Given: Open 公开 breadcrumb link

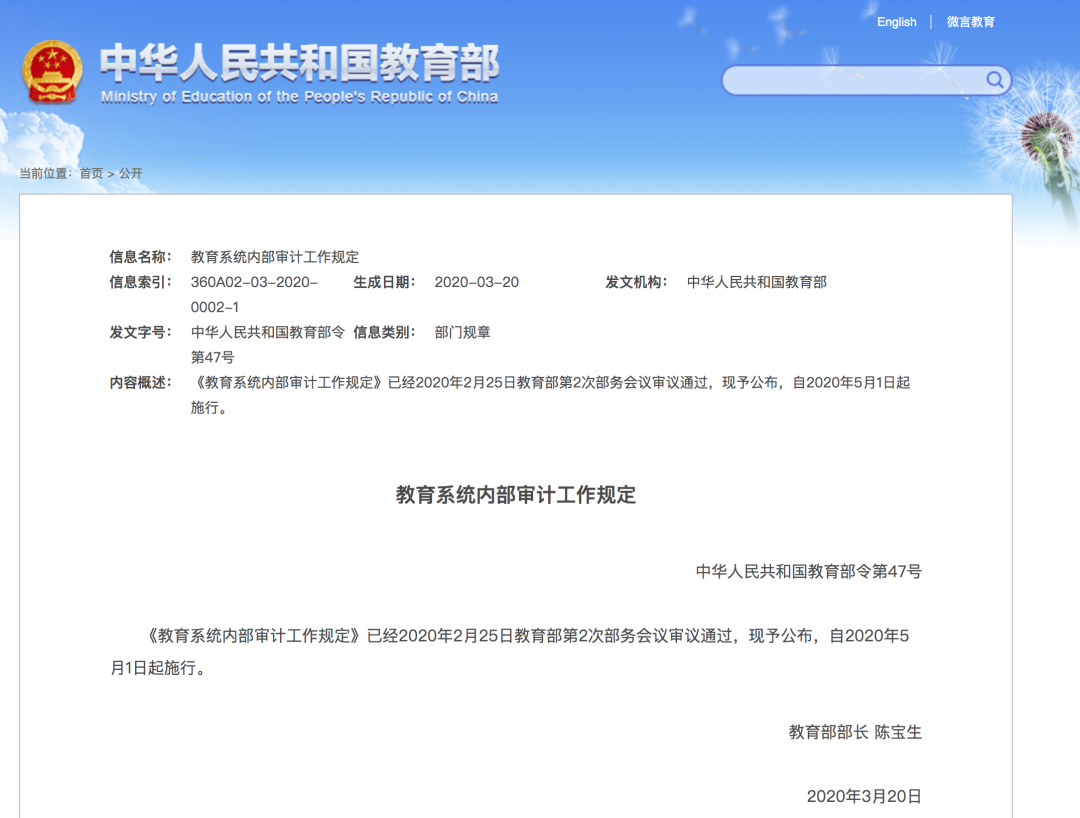Looking at the screenshot, I should click(x=130, y=174).
